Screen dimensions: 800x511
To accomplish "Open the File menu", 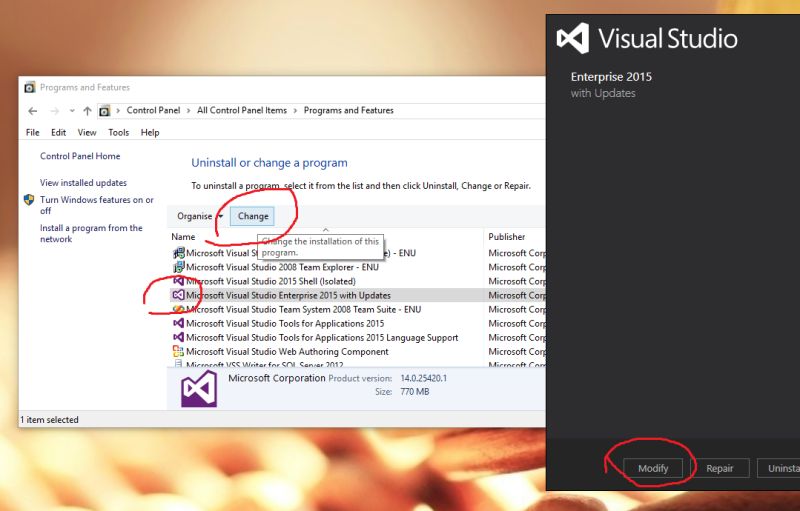I will point(32,132).
